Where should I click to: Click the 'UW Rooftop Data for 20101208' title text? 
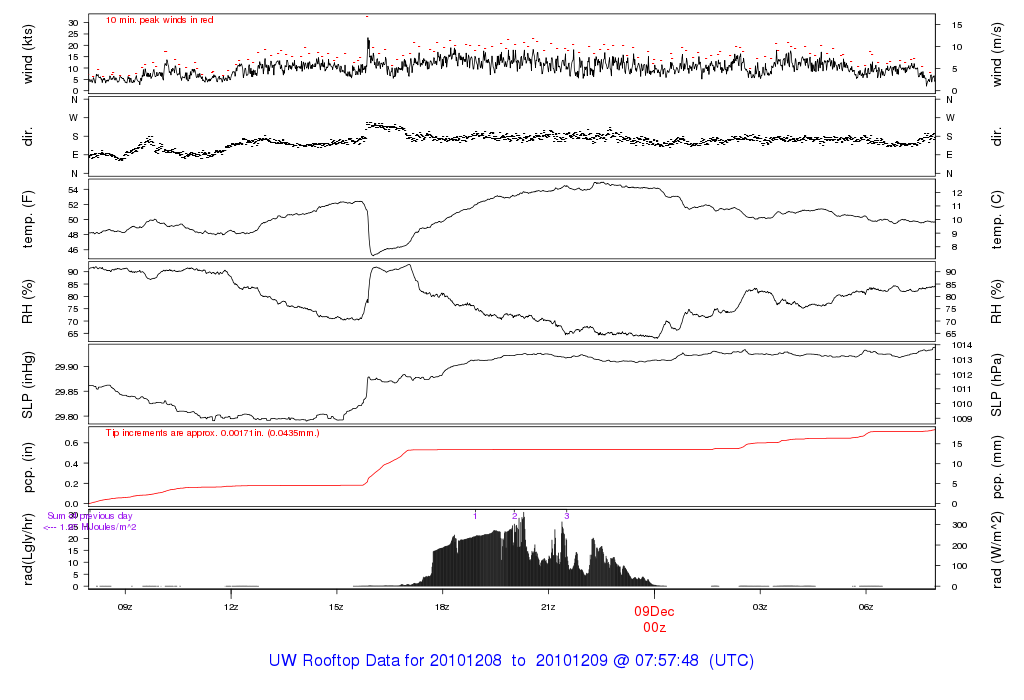385,660
